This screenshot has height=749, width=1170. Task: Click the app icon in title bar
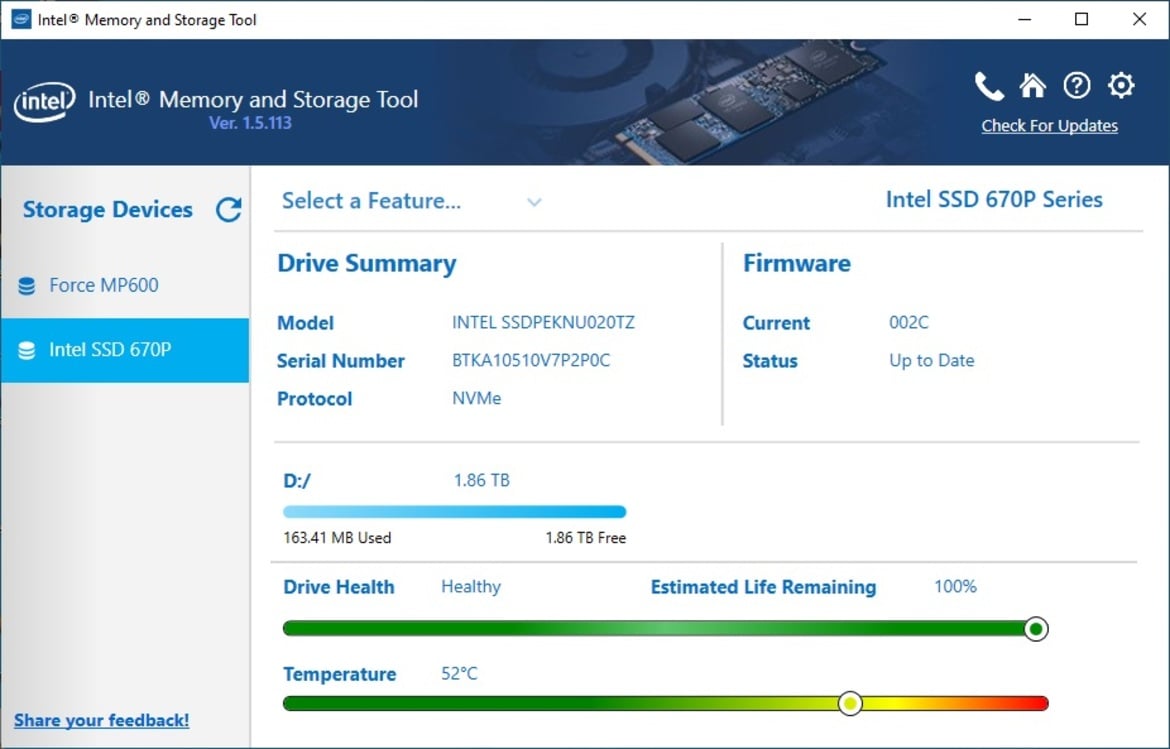[x=21, y=19]
